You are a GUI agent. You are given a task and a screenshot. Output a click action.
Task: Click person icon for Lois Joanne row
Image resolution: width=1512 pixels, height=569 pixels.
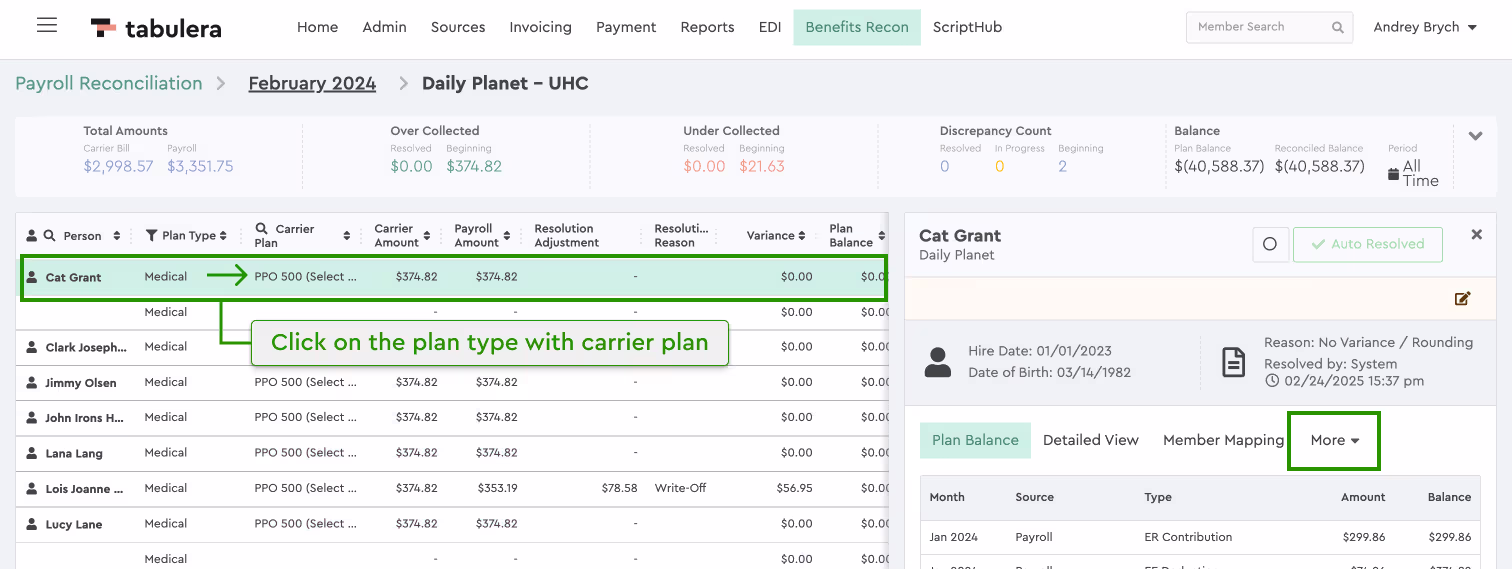coord(32,489)
